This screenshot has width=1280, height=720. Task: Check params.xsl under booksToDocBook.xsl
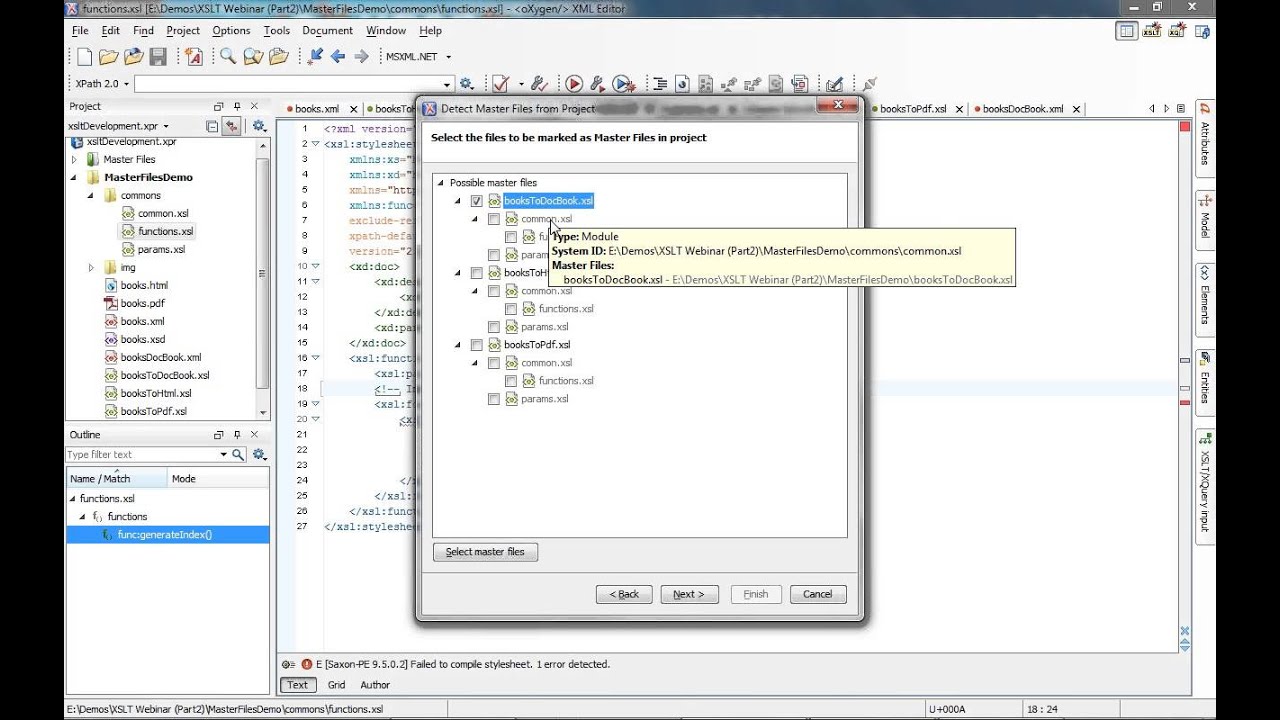(x=493, y=255)
